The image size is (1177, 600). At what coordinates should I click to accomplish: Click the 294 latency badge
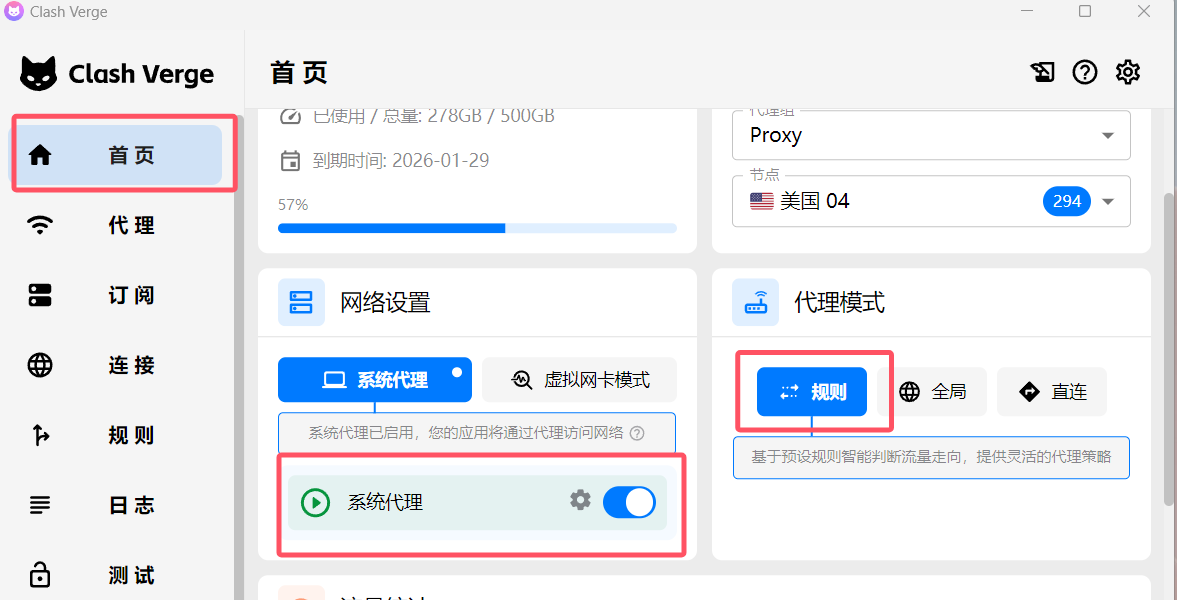[1067, 201]
